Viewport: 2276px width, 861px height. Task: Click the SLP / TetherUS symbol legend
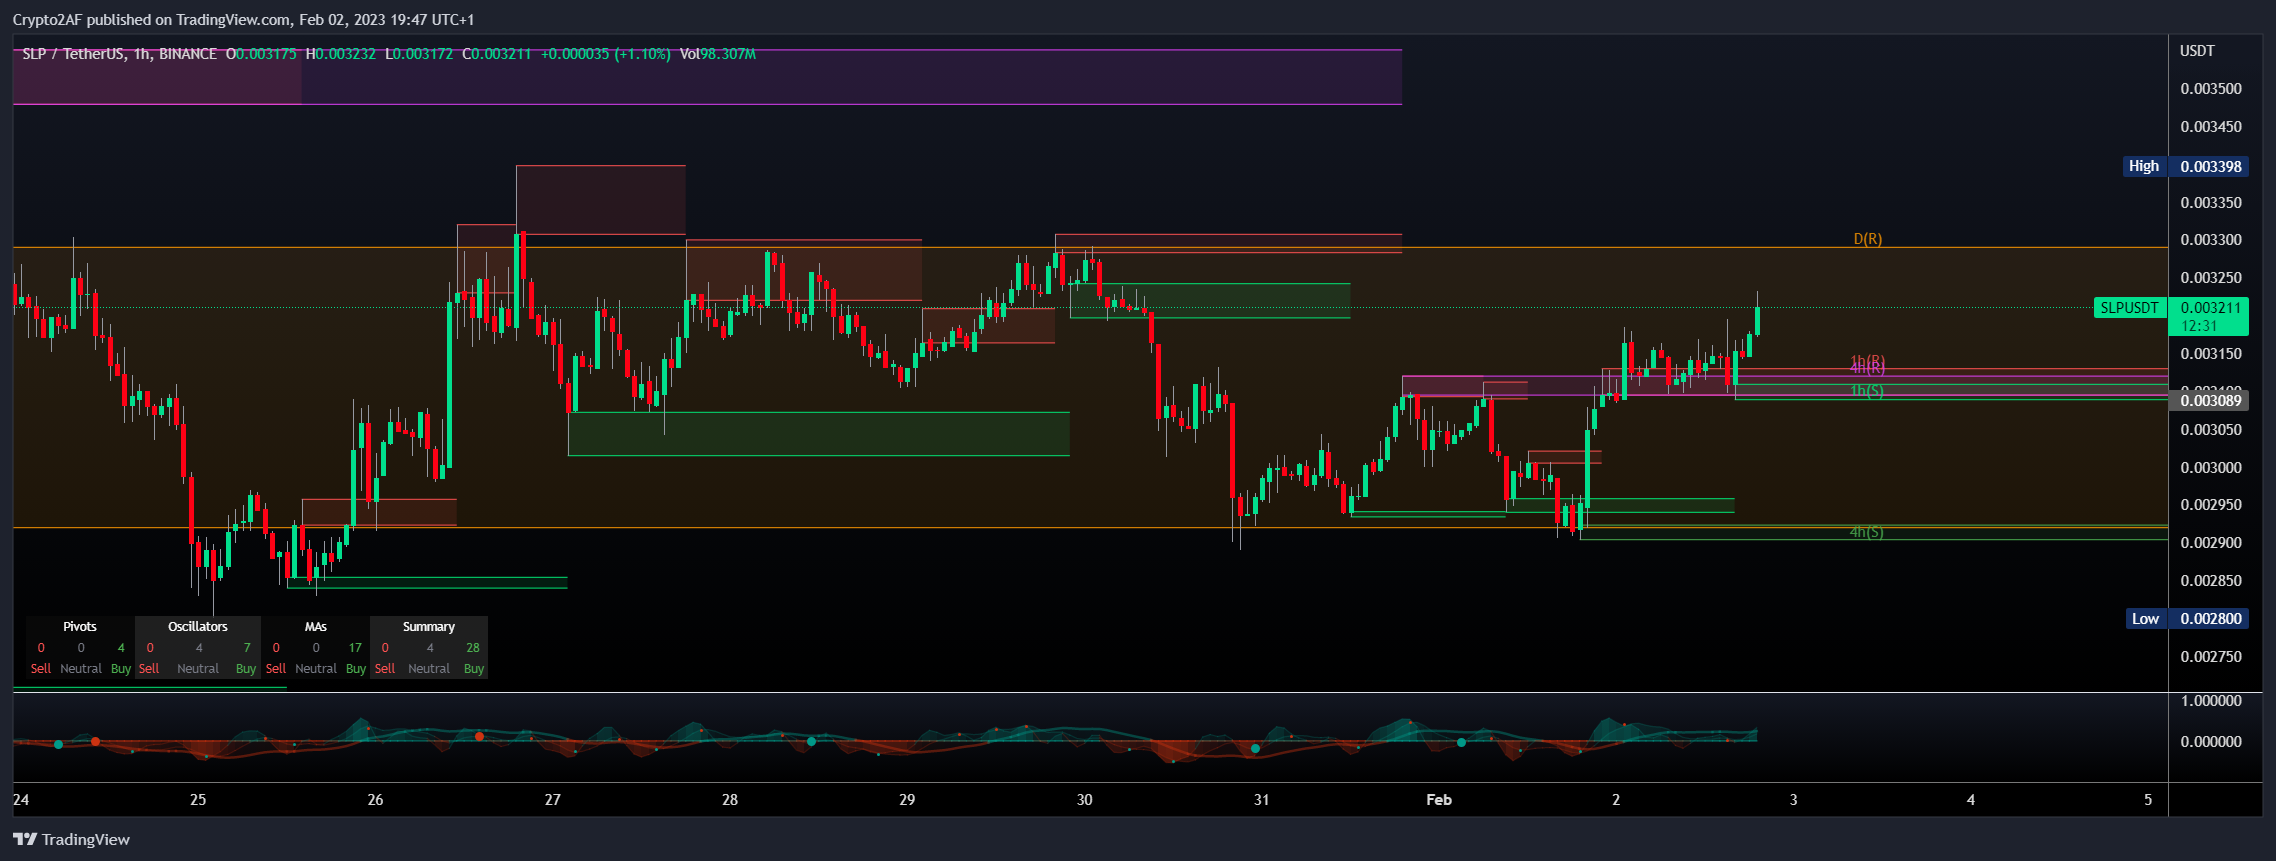tap(119, 54)
